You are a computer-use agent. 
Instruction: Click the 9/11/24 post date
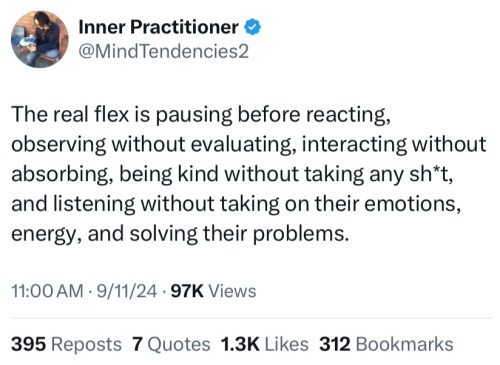pos(127,291)
